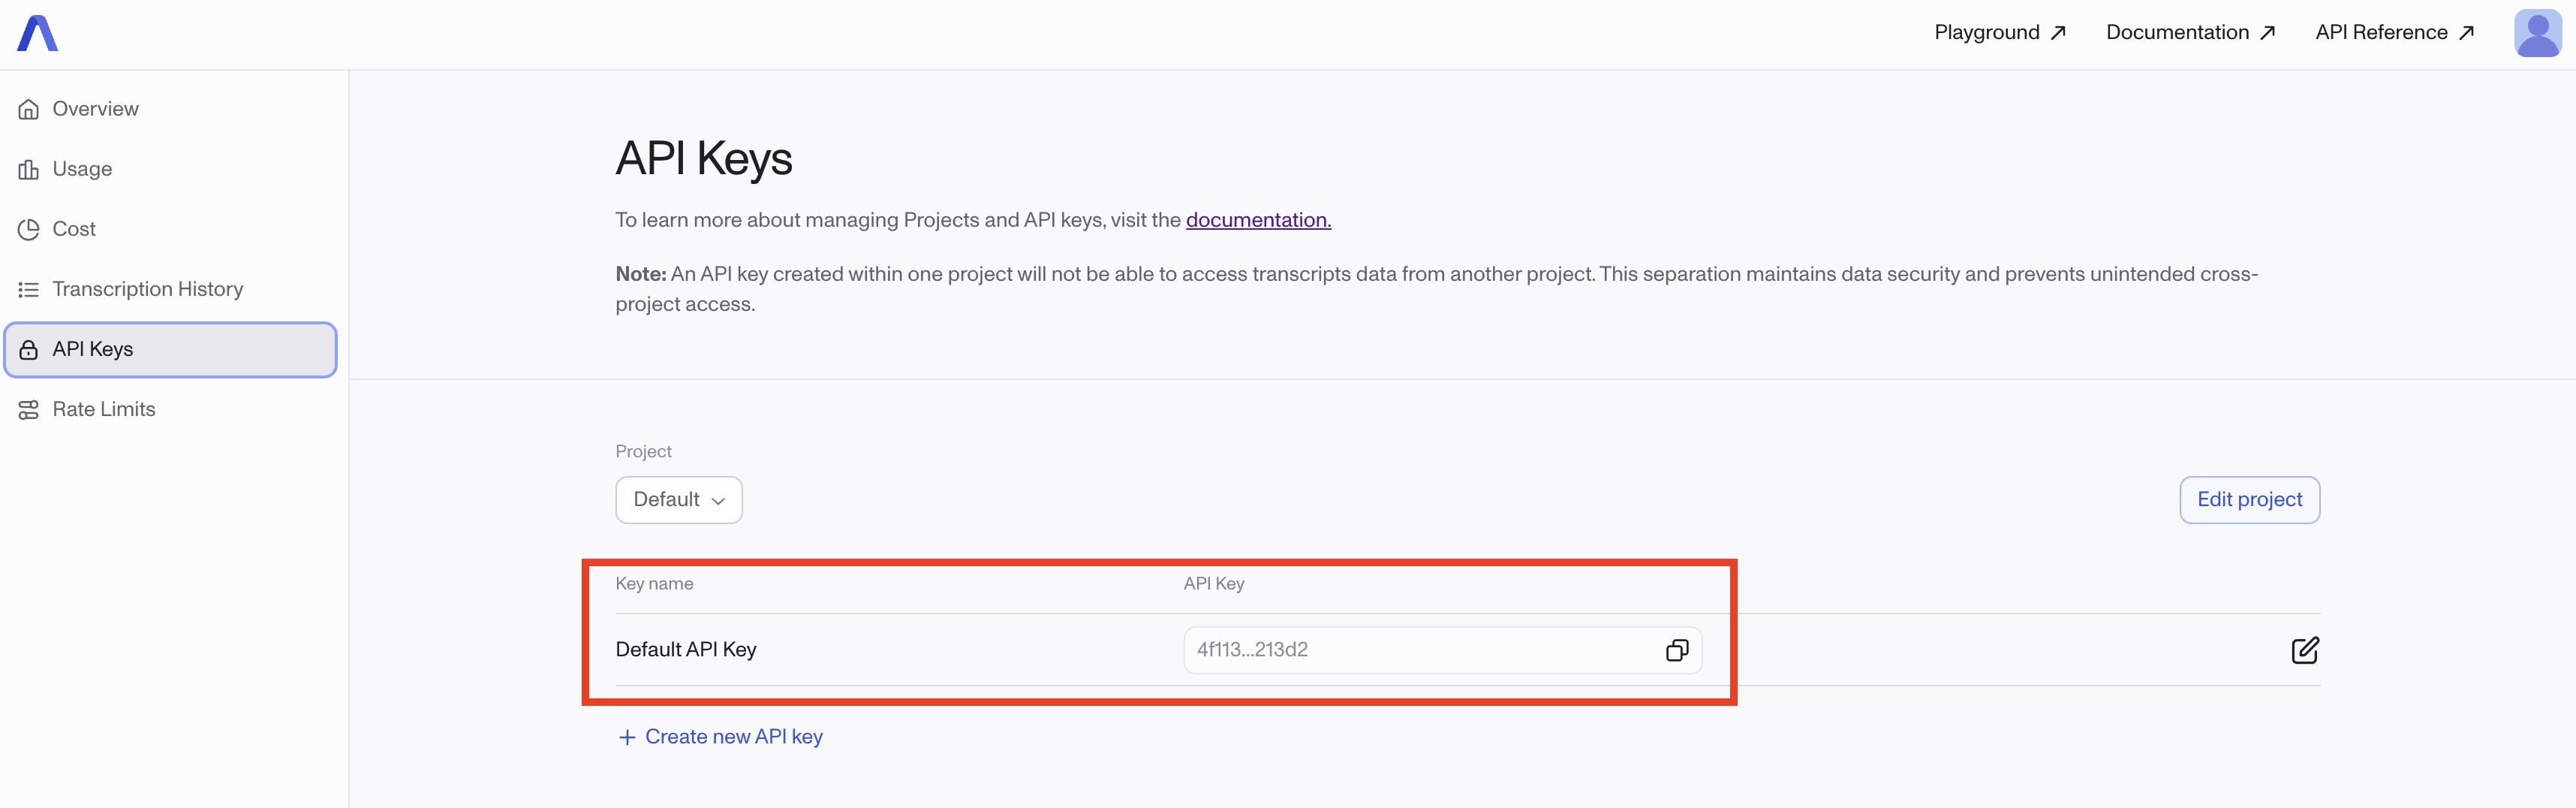This screenshot has width=2576, height=808.
Task: Click the Cost pie chart icon
Action: pyautogui.click(x=28, y=229)
